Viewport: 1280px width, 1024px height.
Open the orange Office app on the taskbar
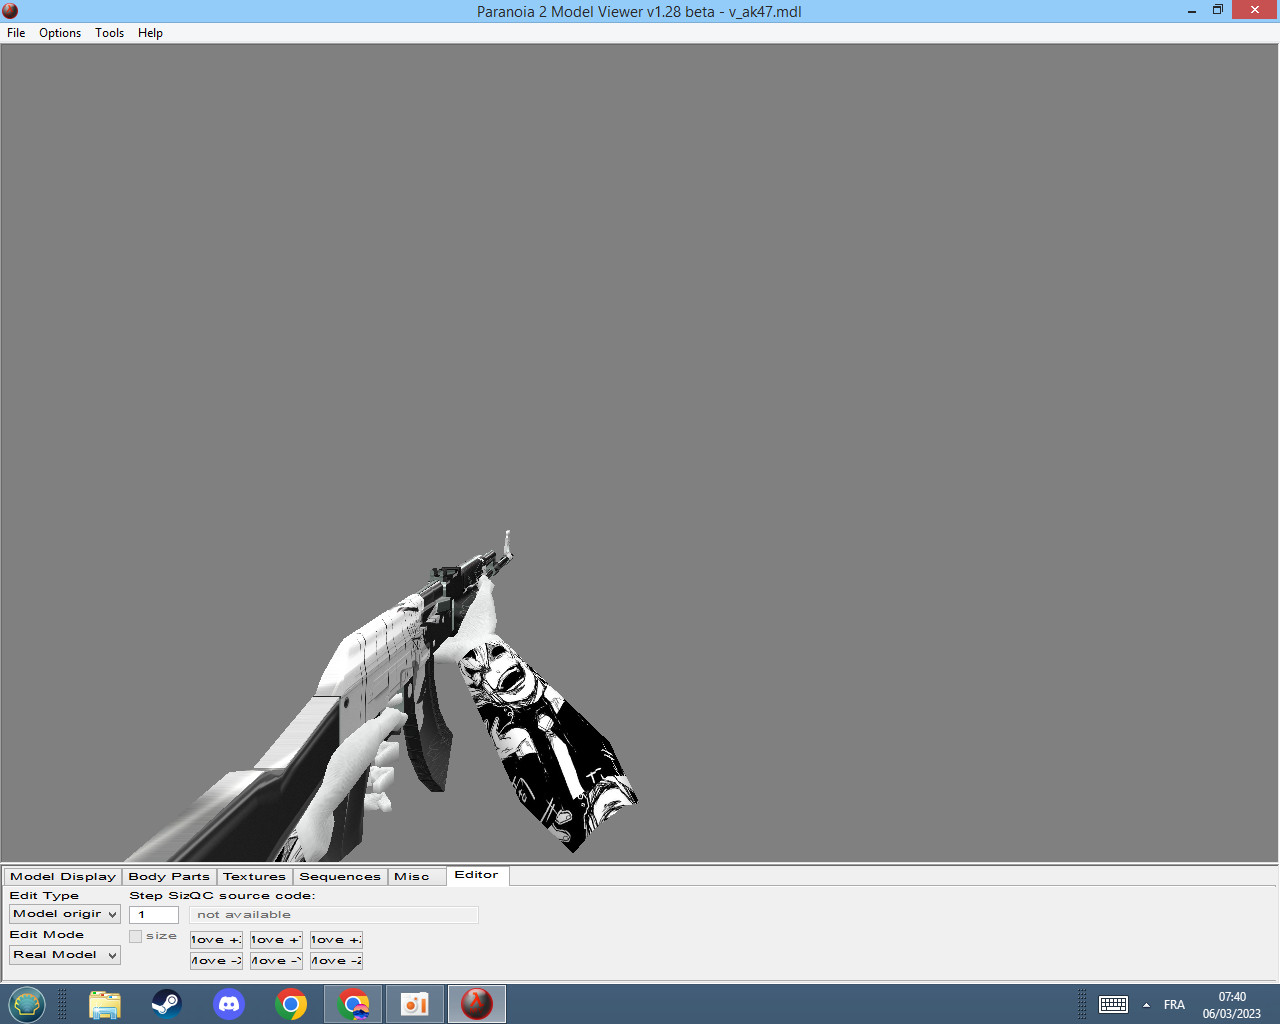pyautogui.click(x=414, y=1004)
